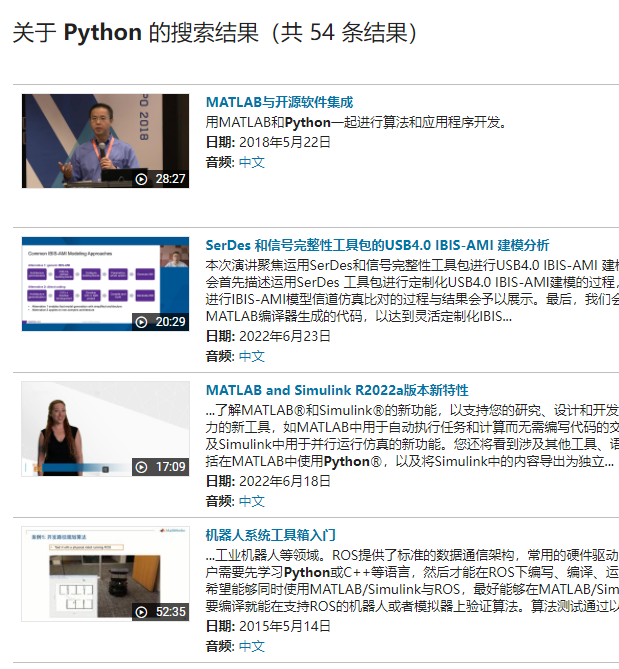Click the play icon on the 52:35 video
Viewport: 619px width, 669px height.
tap(142, 612)
